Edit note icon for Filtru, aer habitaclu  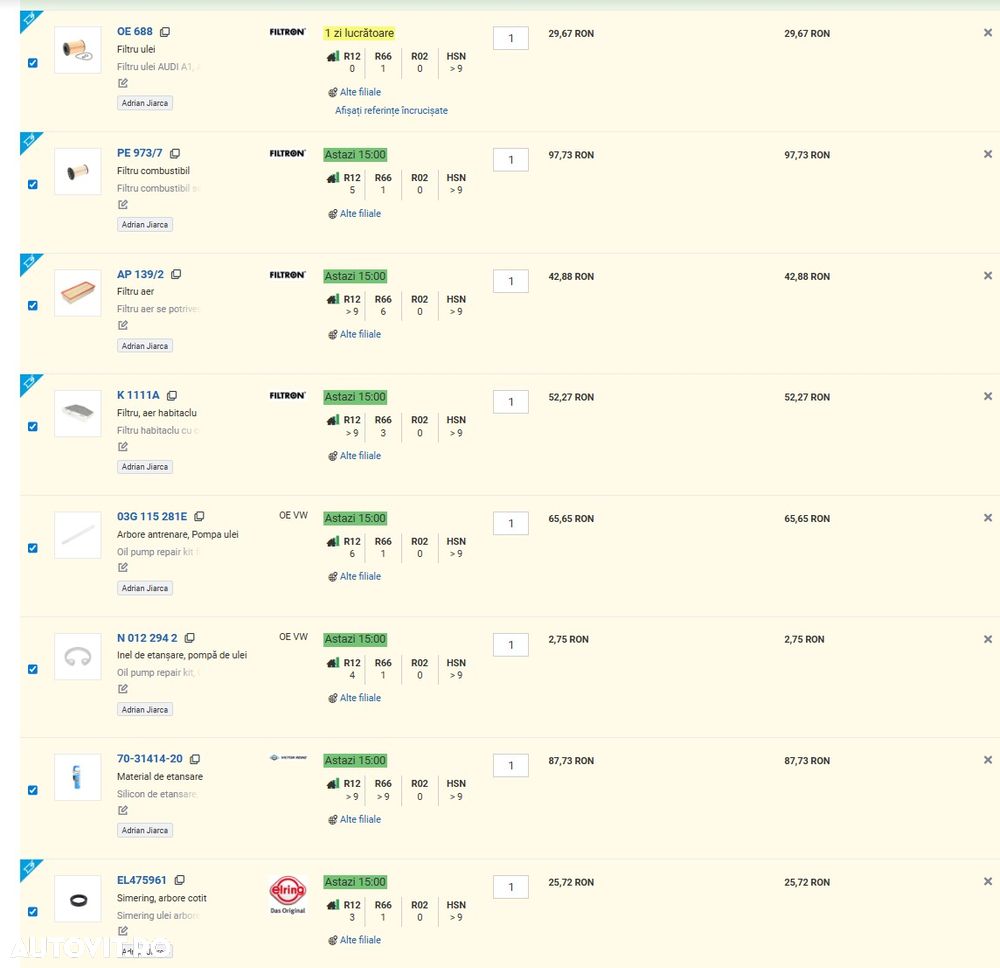coord(122,446)
